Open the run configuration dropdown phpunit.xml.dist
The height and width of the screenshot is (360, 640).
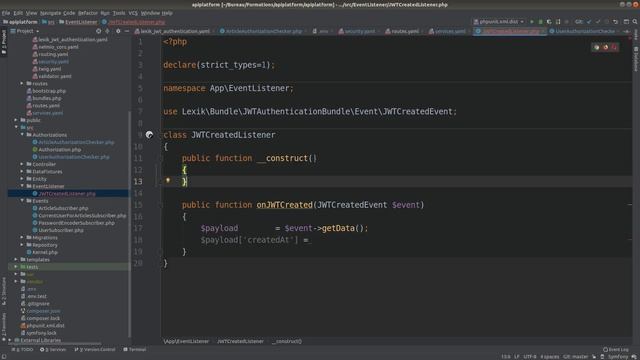pos(499,22)
